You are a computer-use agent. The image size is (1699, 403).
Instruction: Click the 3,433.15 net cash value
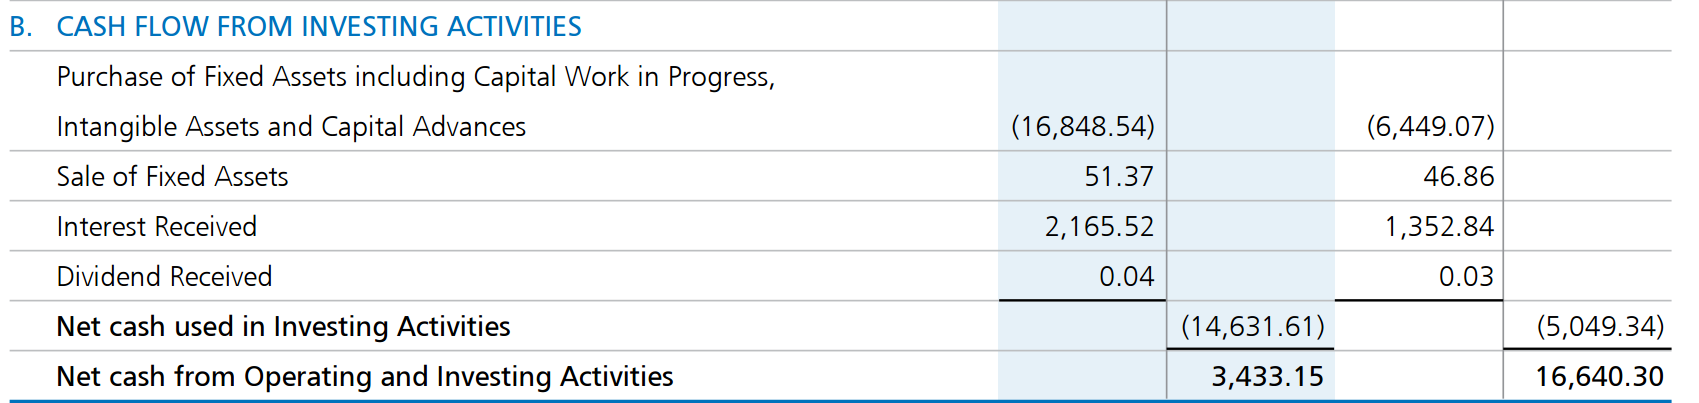click(x=1267, y=377)
